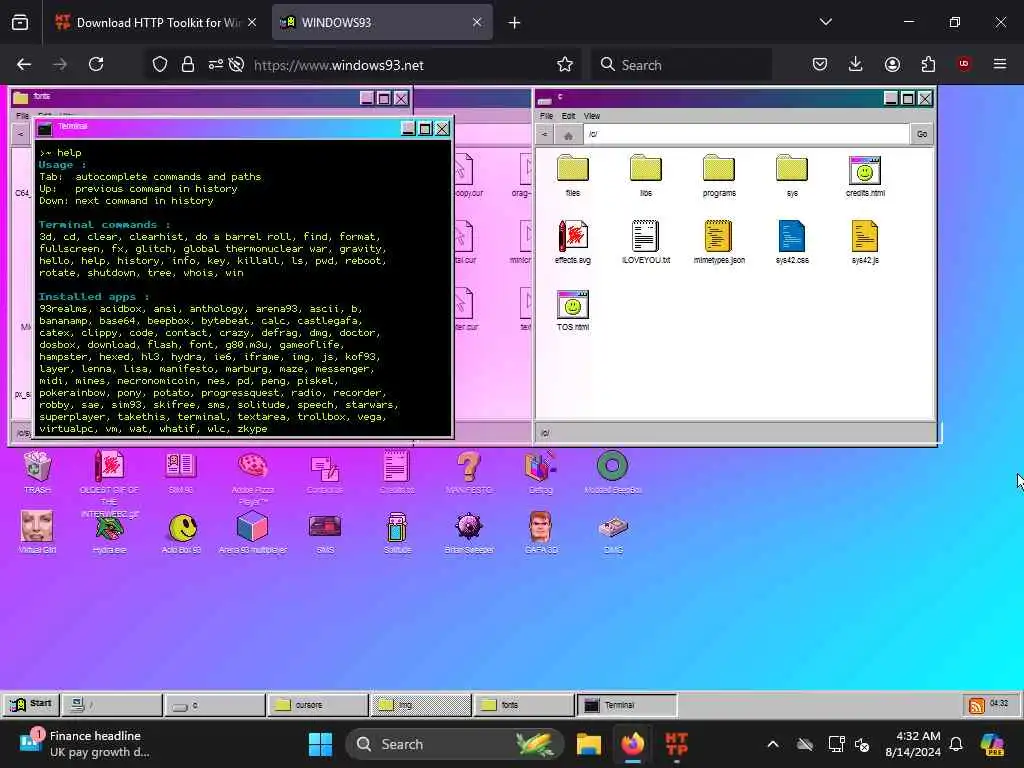The height and width of the screenshot is (768, 1024).
Task: Switch to img taskbar item
Action: [421, 705]
